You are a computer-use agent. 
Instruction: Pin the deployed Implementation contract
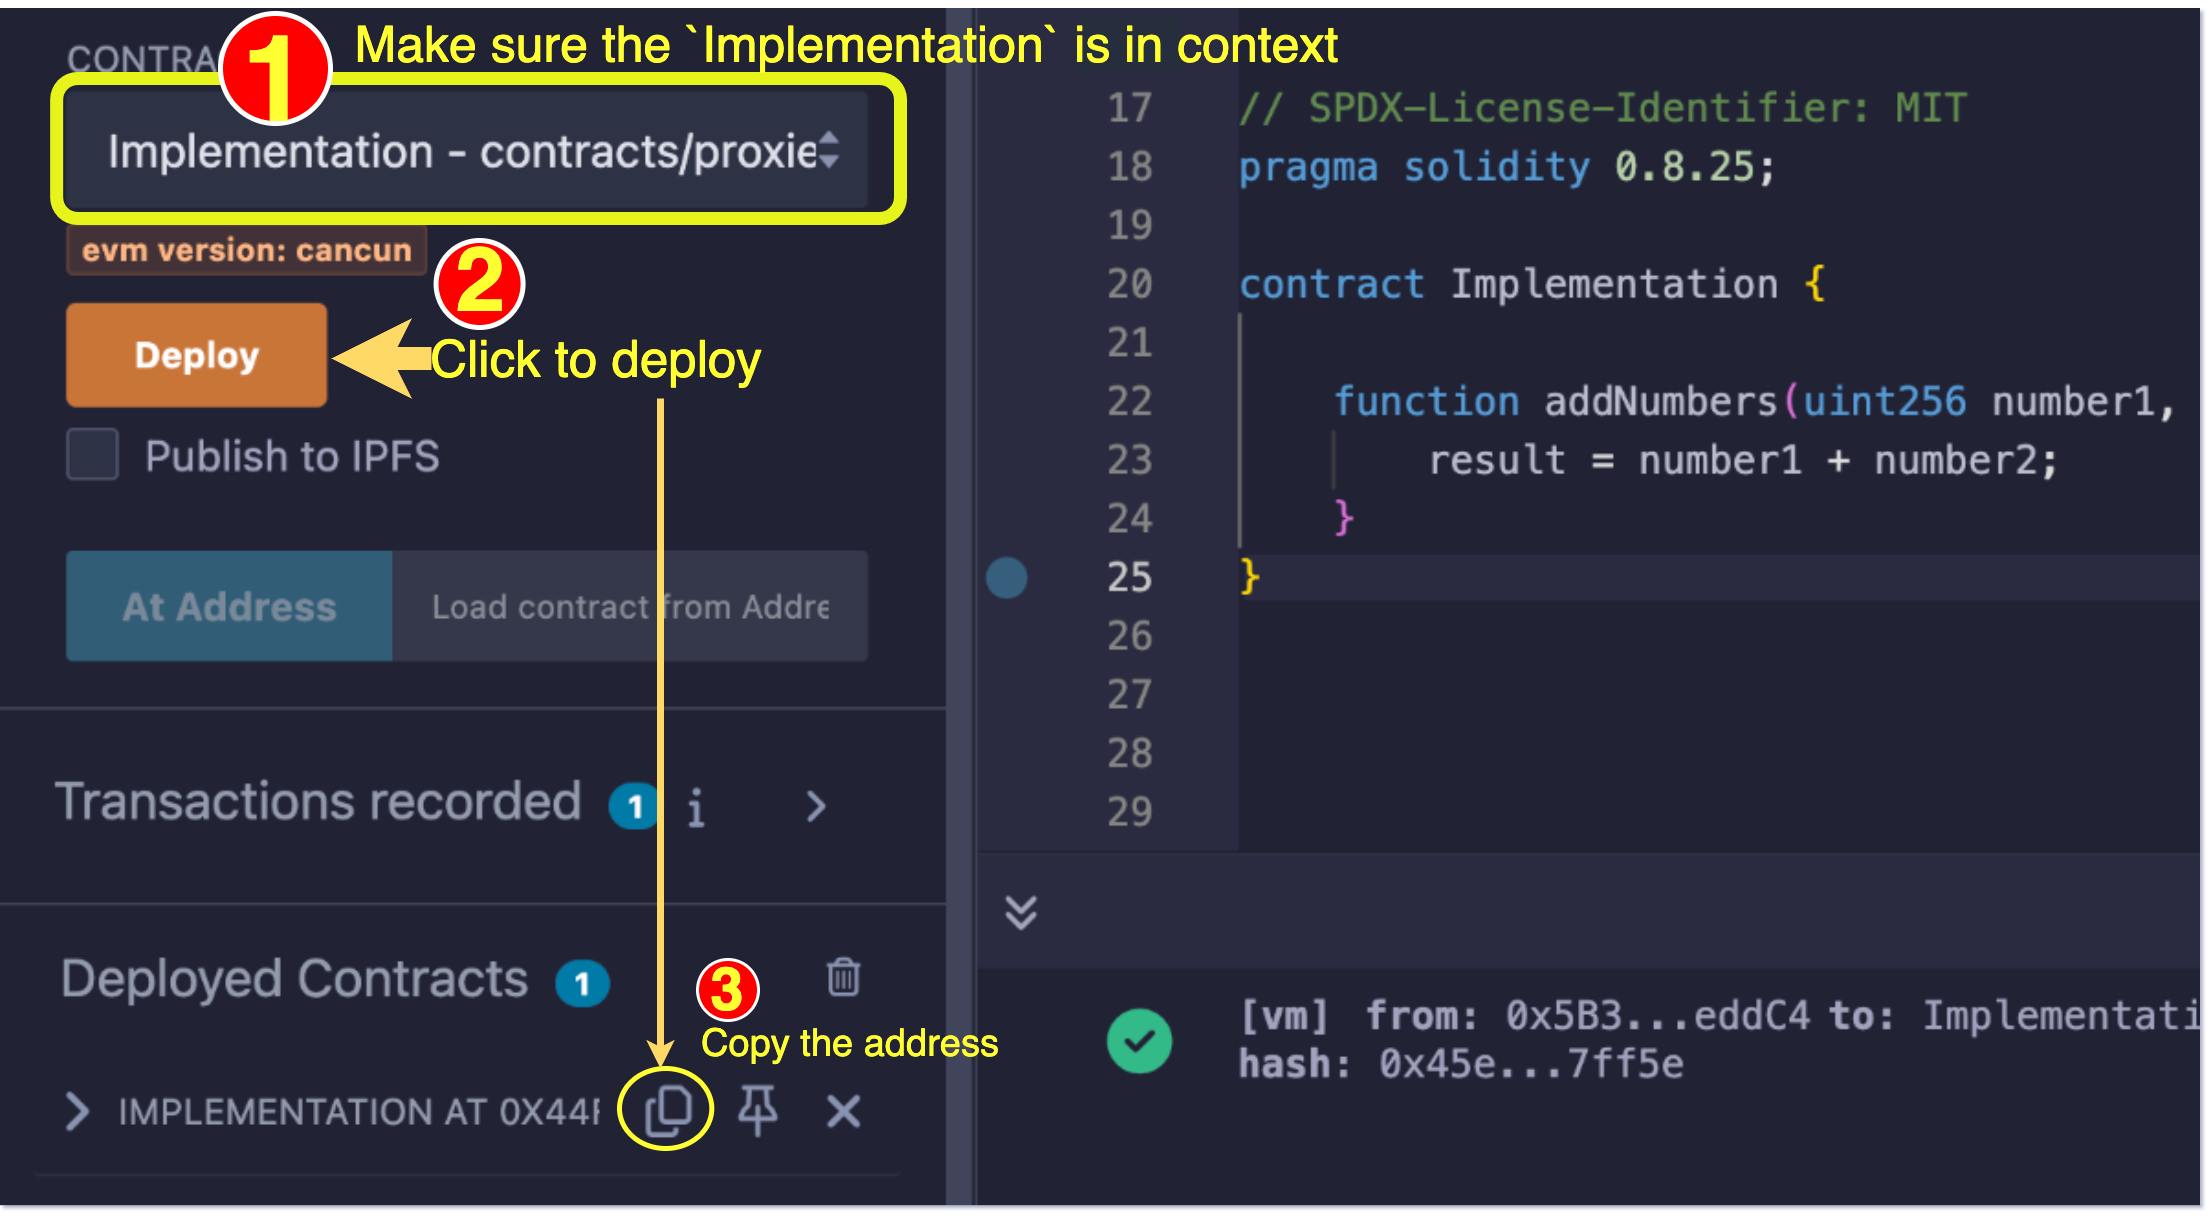[x=758, y=1110]
